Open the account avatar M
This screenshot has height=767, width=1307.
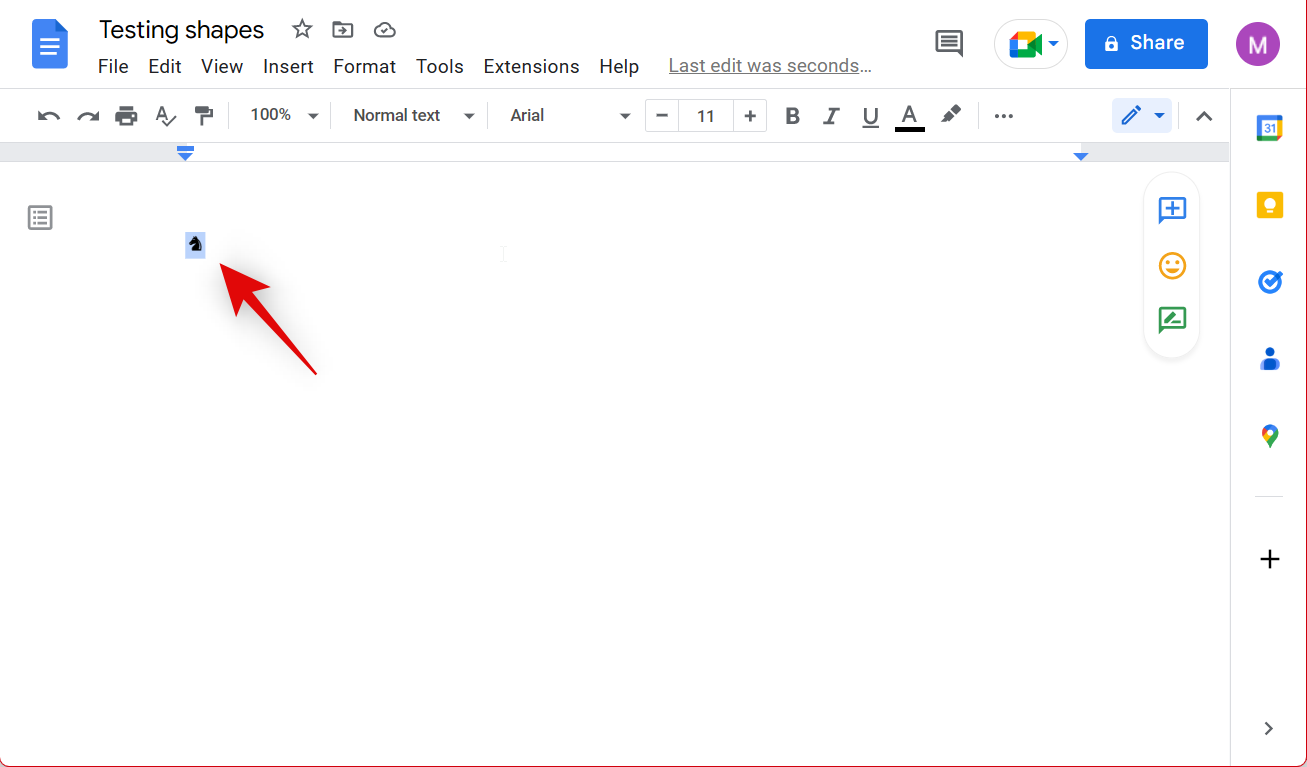coord(1257,44)
